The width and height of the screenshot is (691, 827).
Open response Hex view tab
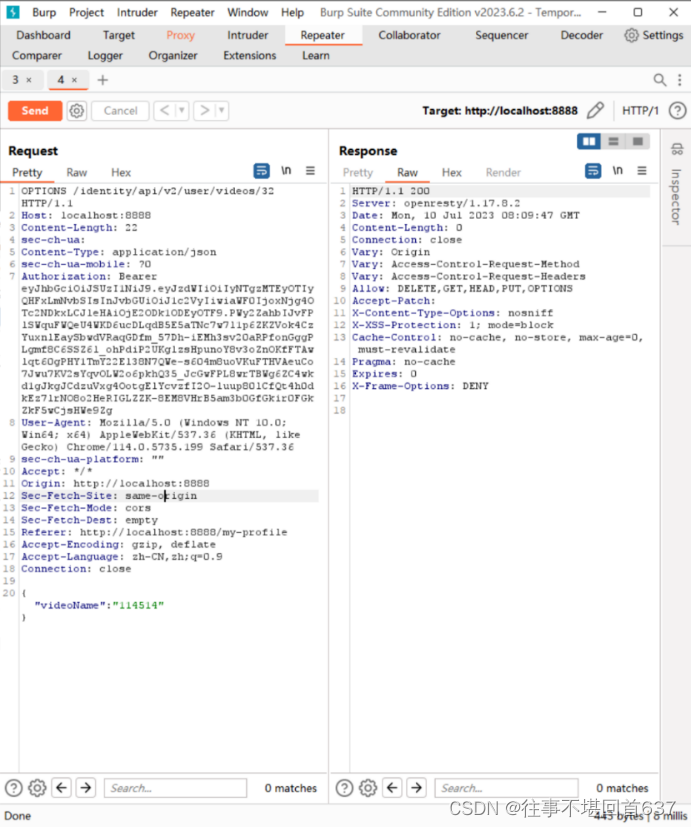click(452, 172)
